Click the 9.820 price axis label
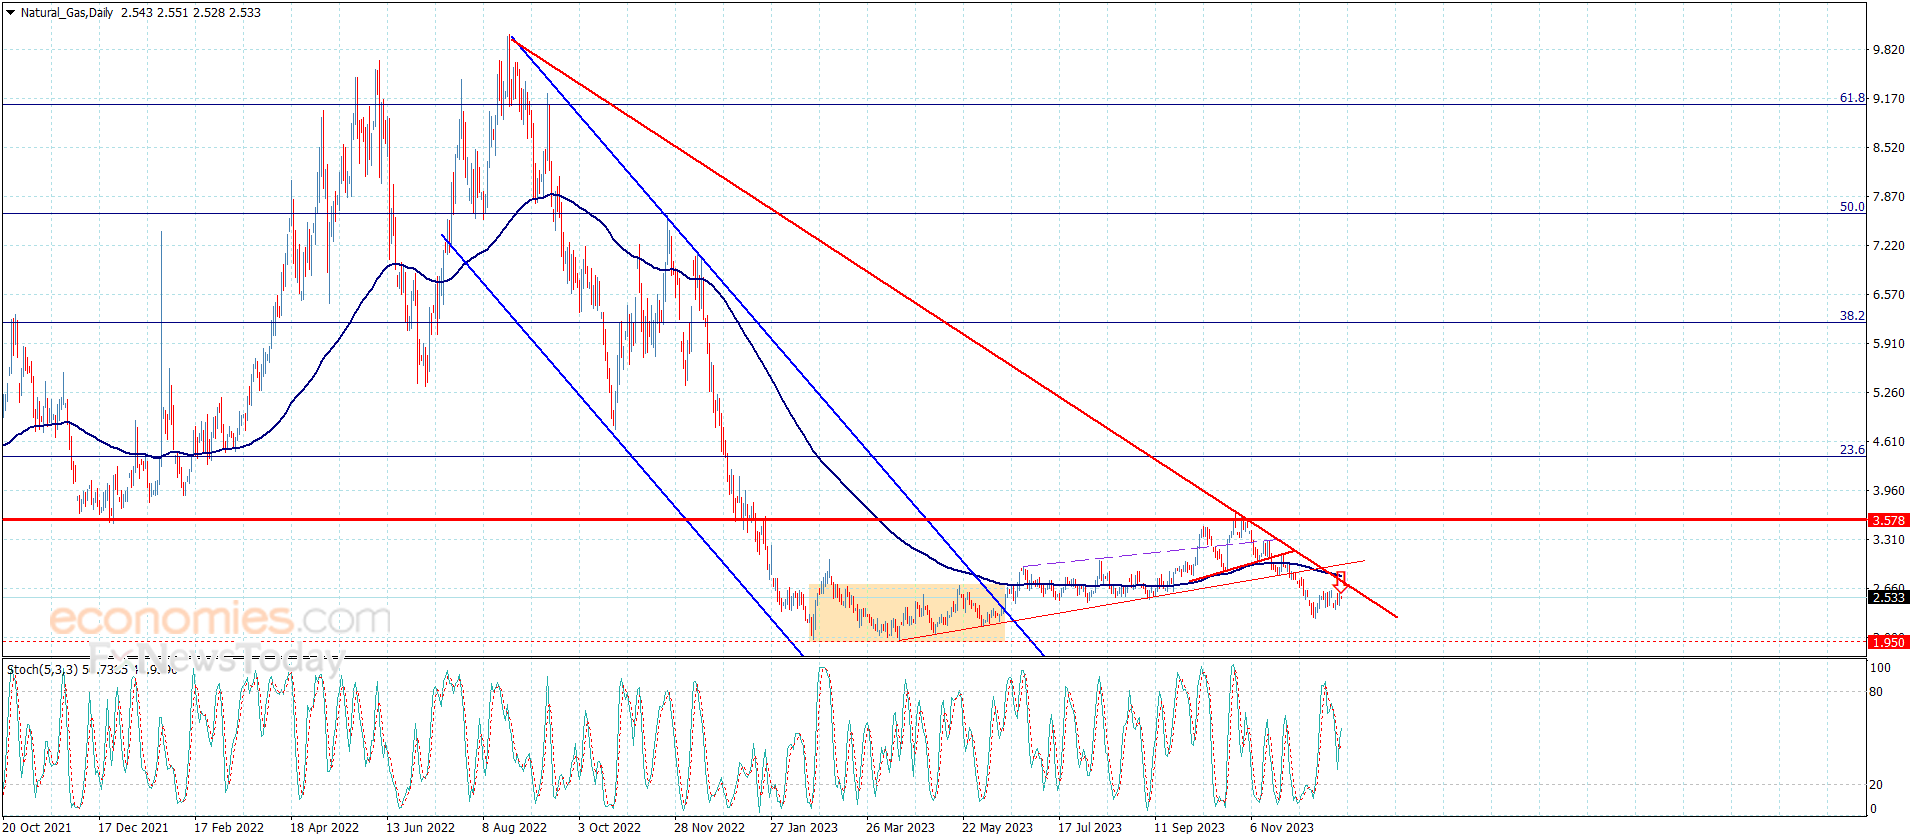1916x840 pixels. pyautogui.click(x=1888, y=49)
